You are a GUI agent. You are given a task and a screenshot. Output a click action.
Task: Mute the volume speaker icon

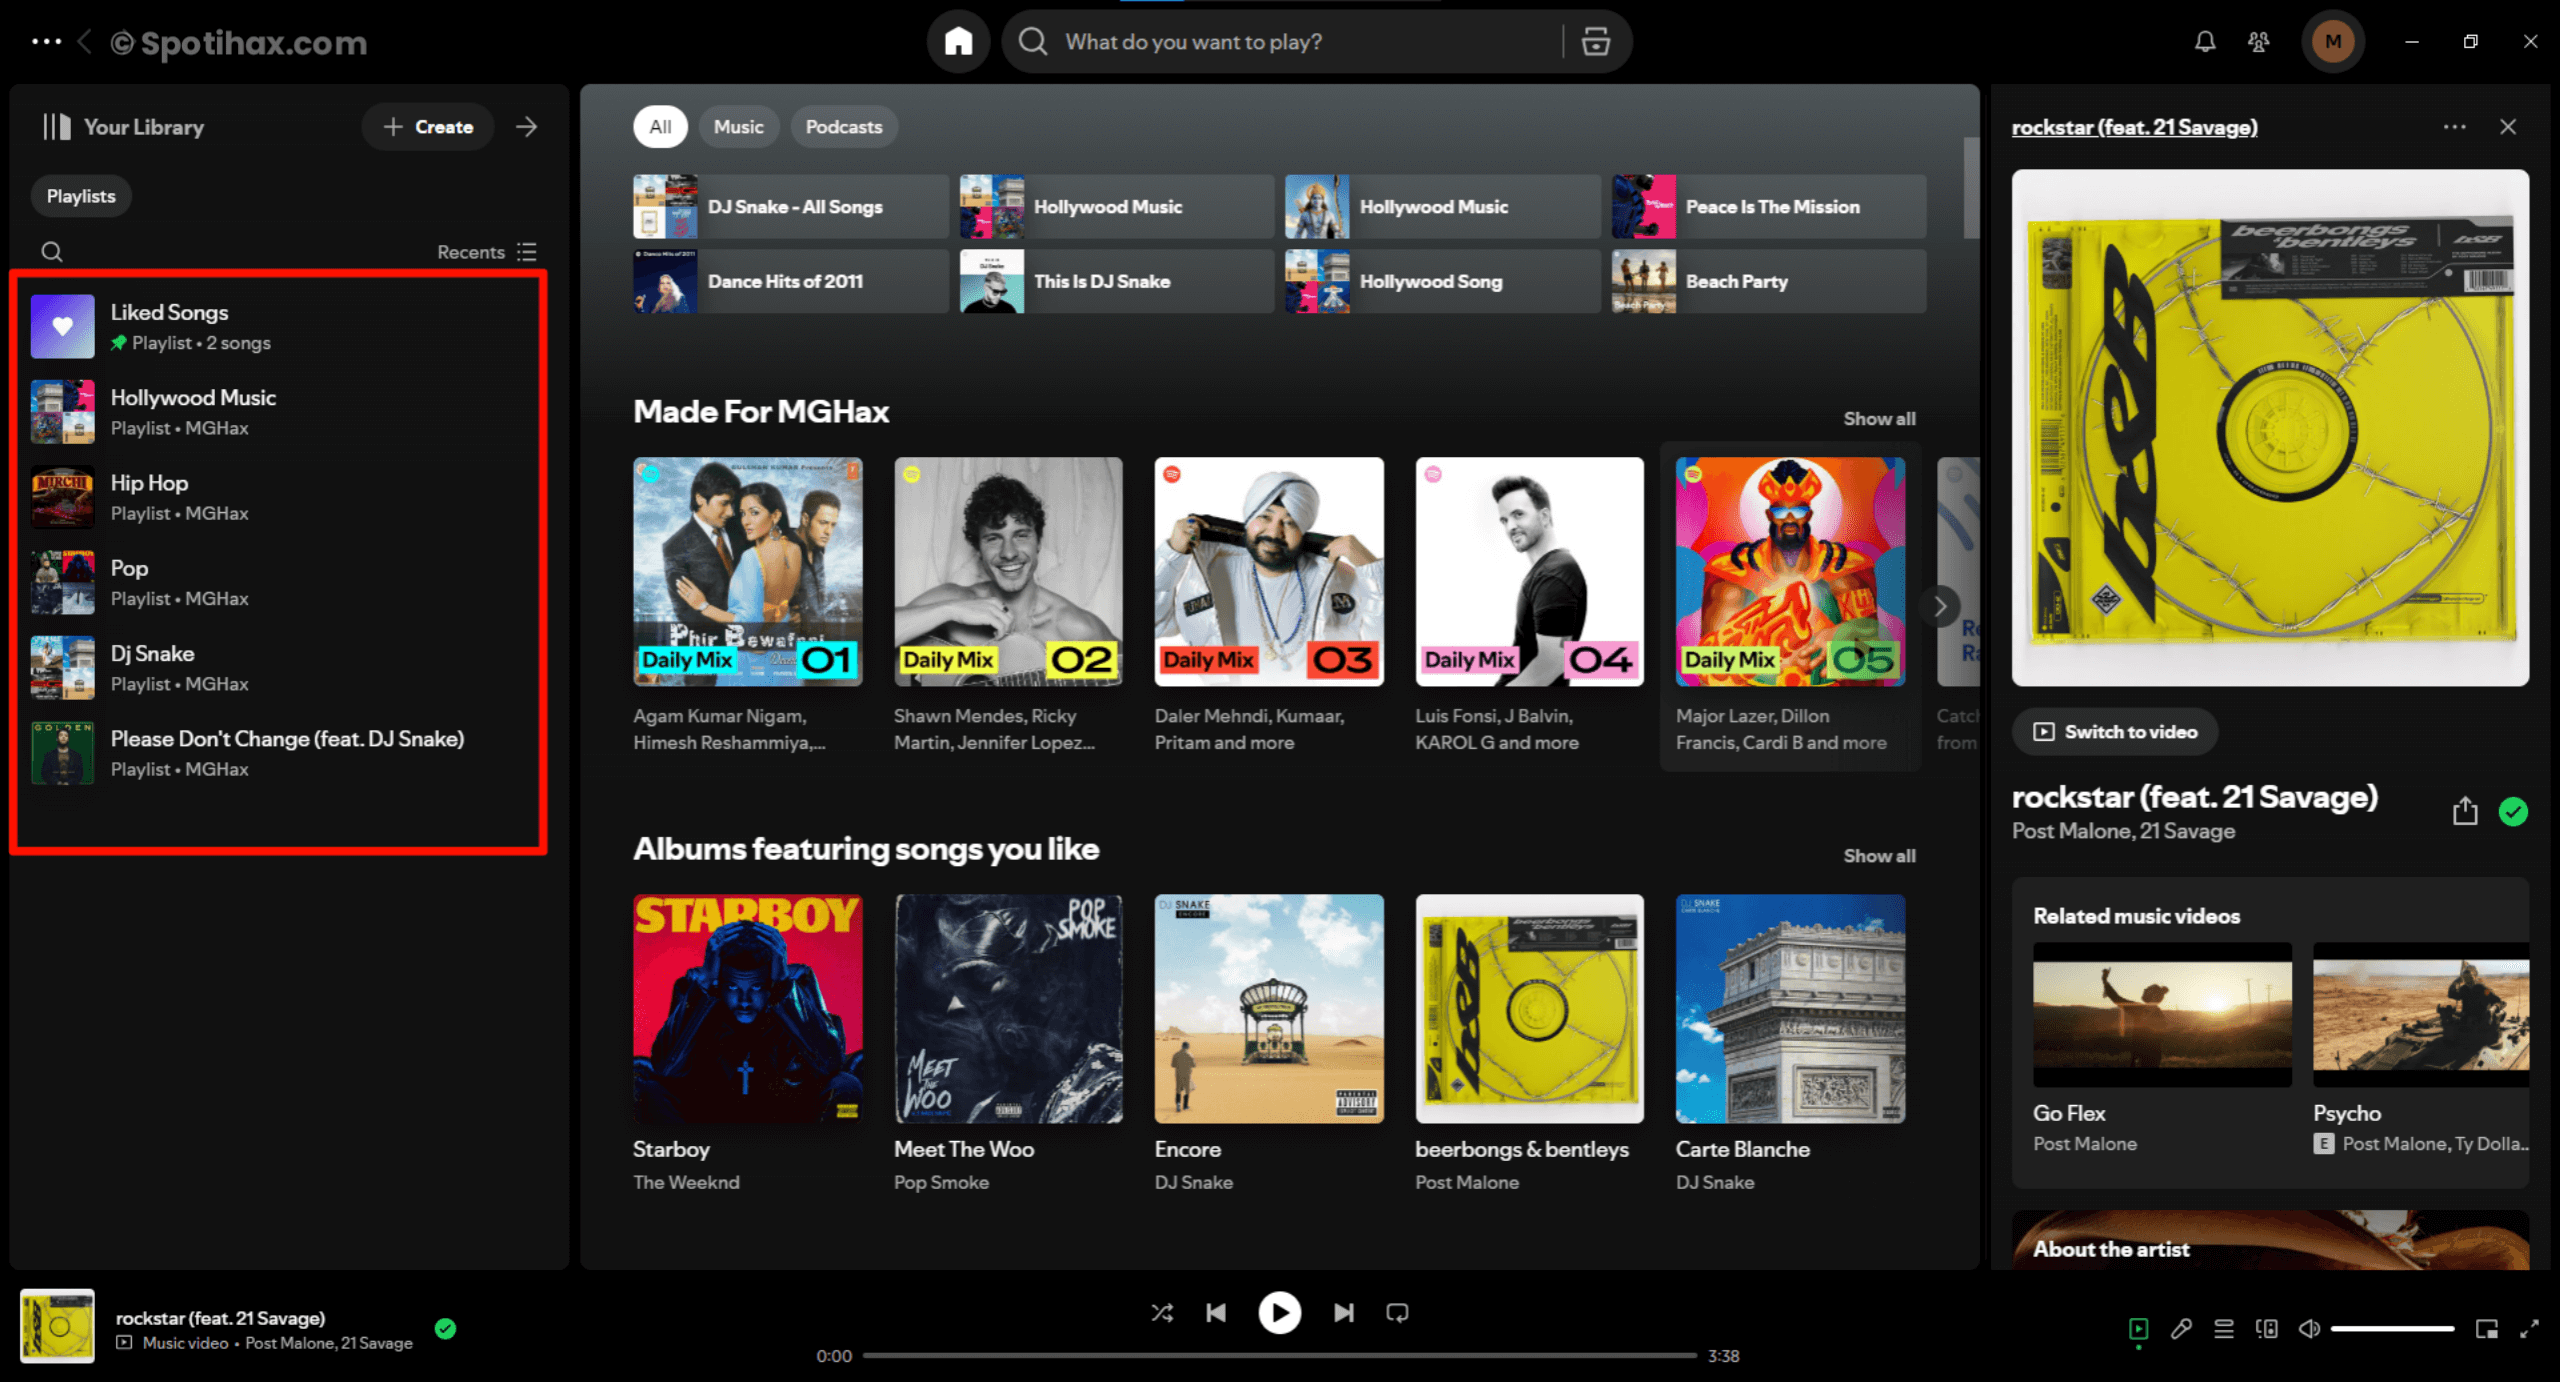click(x=2309, y=1328)
